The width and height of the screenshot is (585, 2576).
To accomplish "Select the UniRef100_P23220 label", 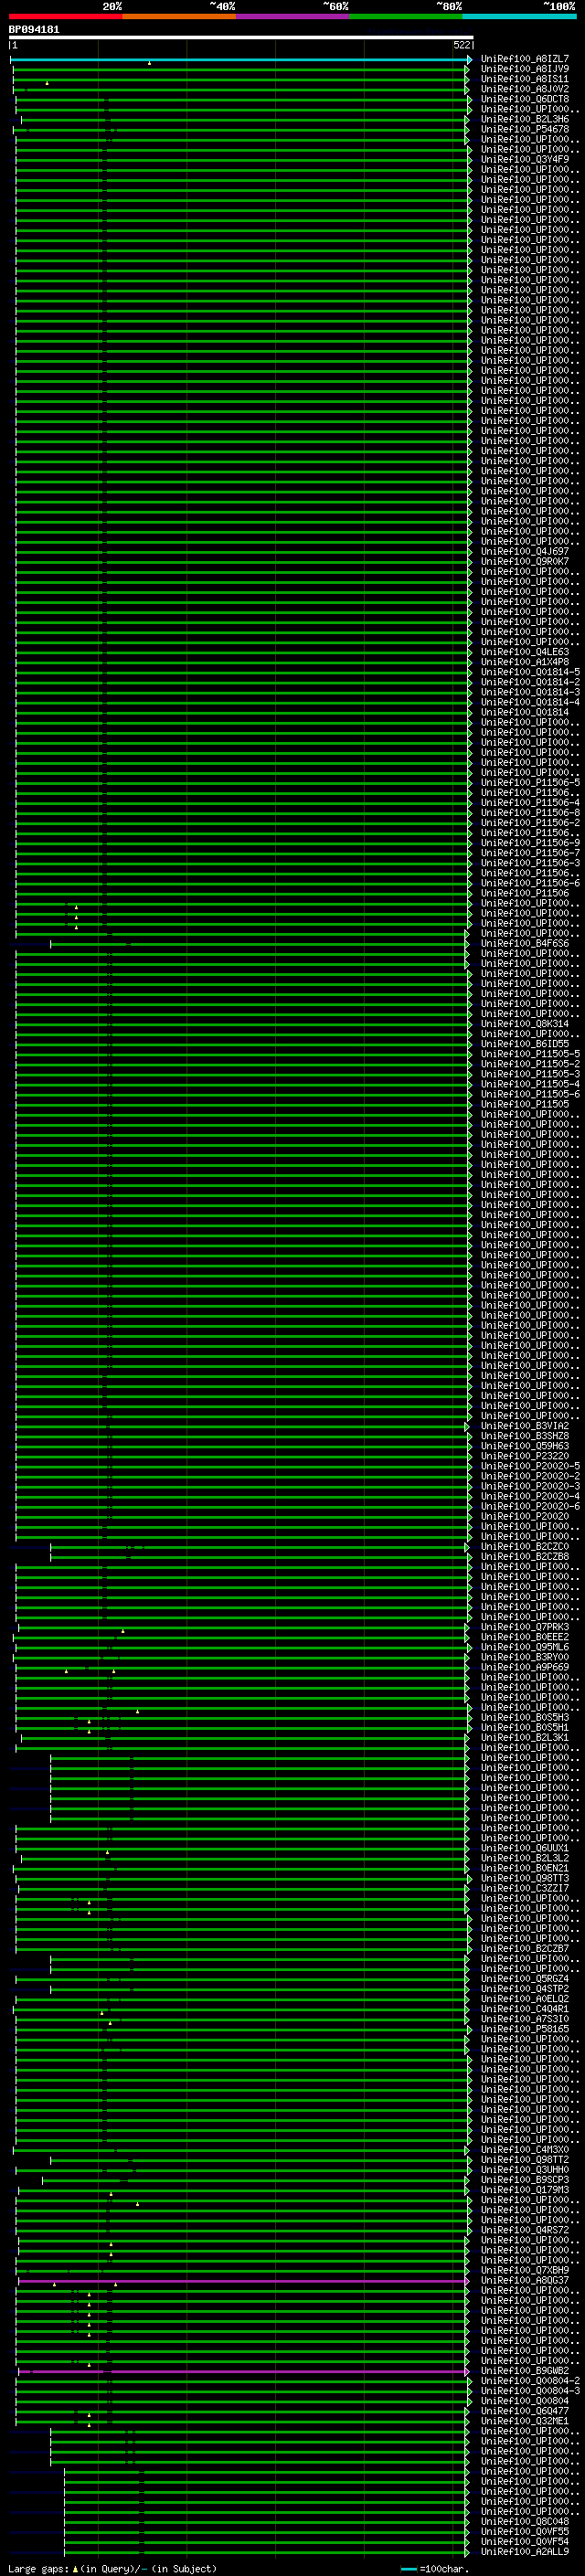I will 524,1456.
